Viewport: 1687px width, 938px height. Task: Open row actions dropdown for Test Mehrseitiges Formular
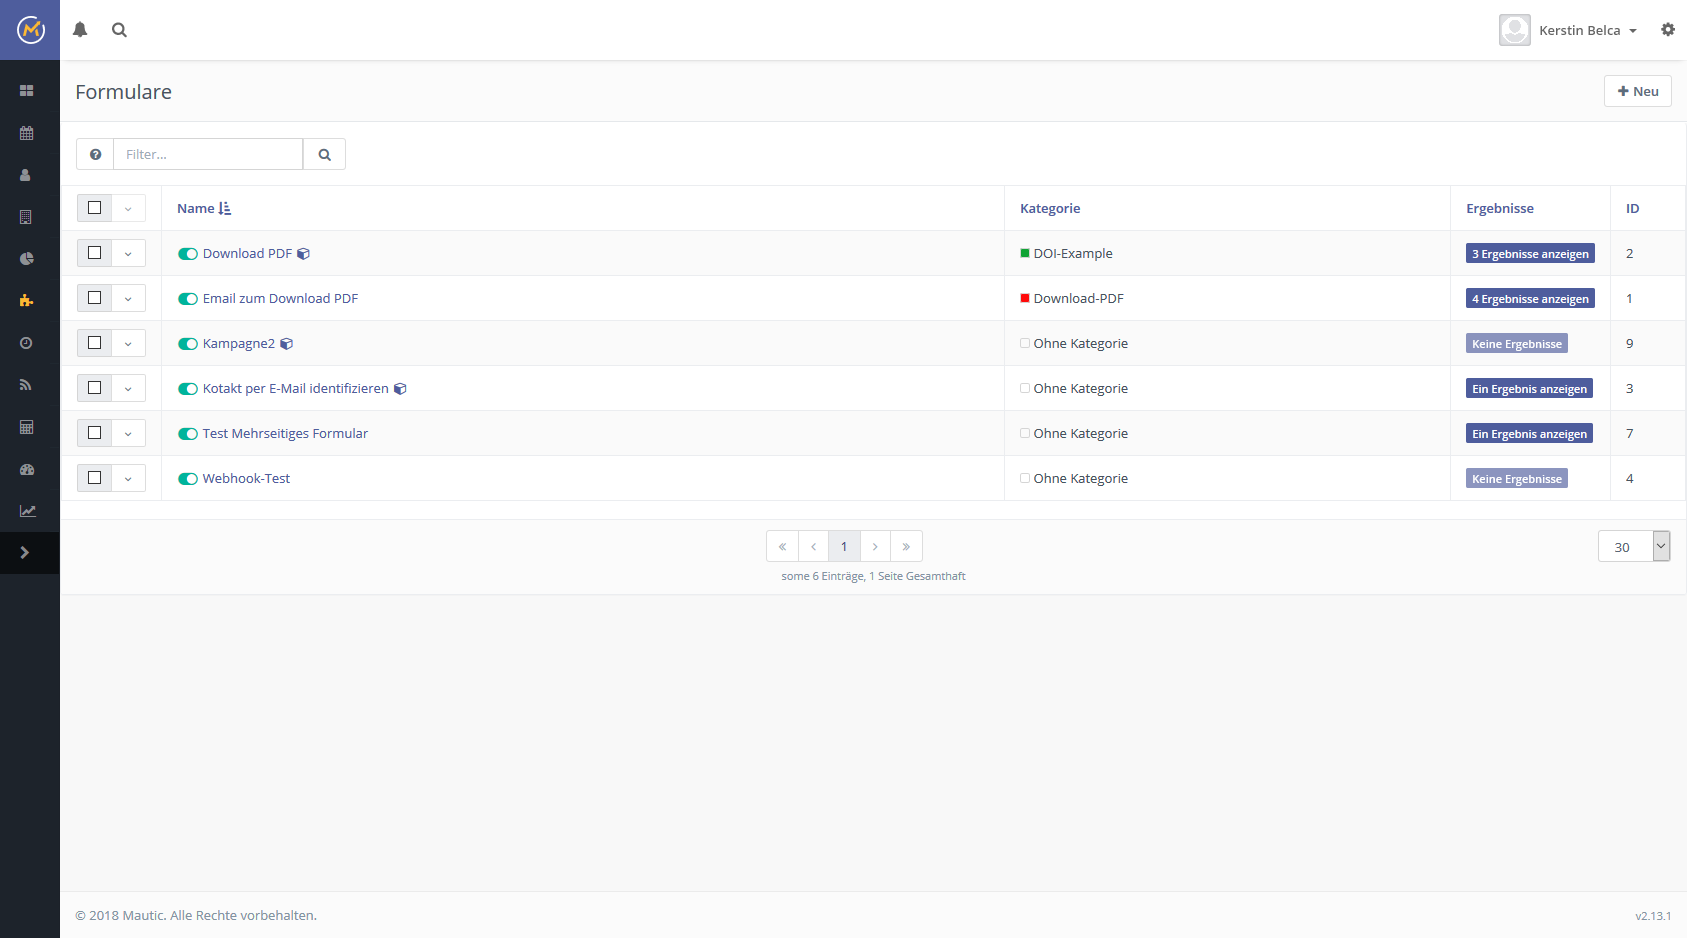pos(128,433)
